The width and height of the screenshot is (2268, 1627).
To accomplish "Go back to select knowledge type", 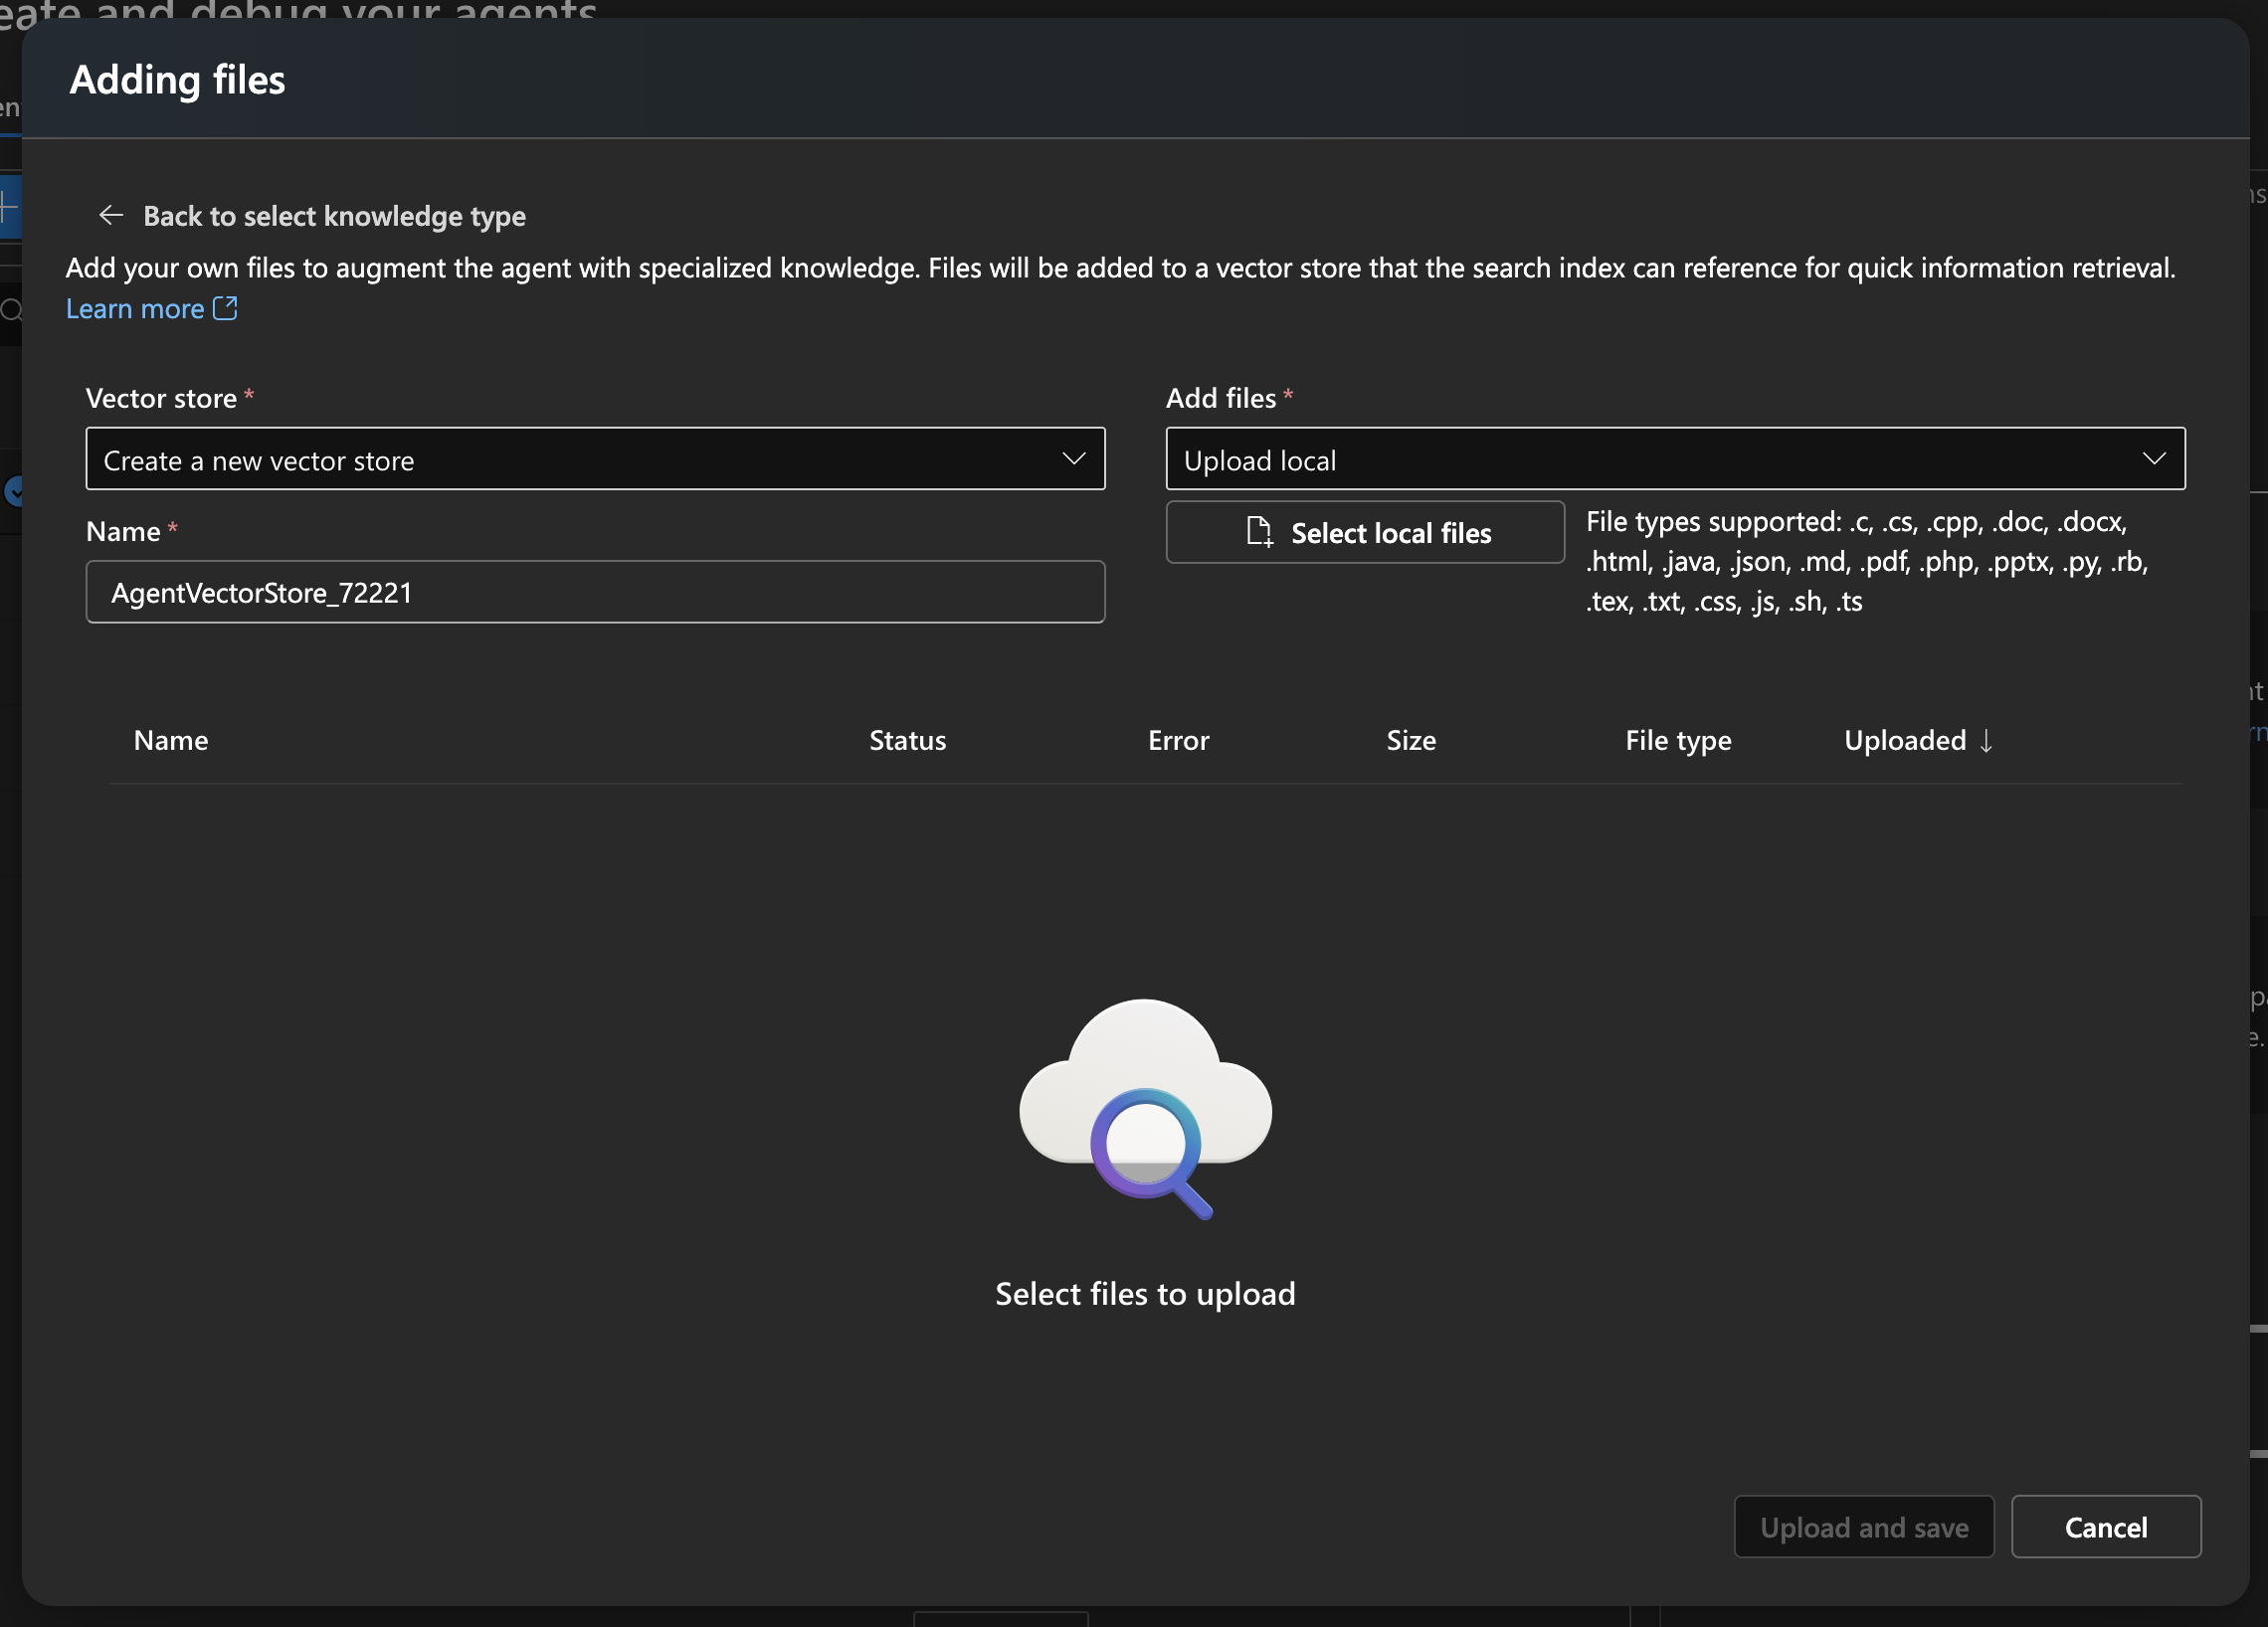I will (x=334, y=216).
